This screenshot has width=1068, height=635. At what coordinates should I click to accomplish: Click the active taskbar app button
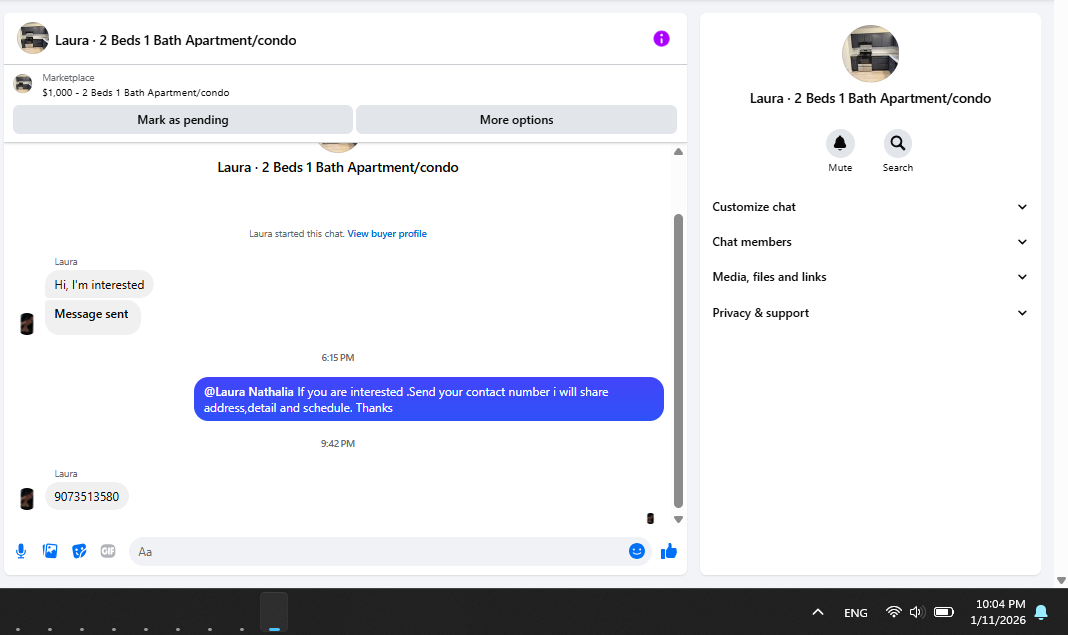click(274, 612)
